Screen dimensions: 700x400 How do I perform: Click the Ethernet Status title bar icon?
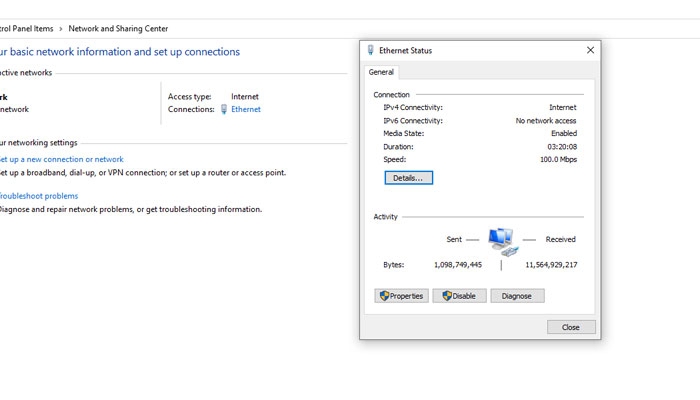click(x=371, y=50)
